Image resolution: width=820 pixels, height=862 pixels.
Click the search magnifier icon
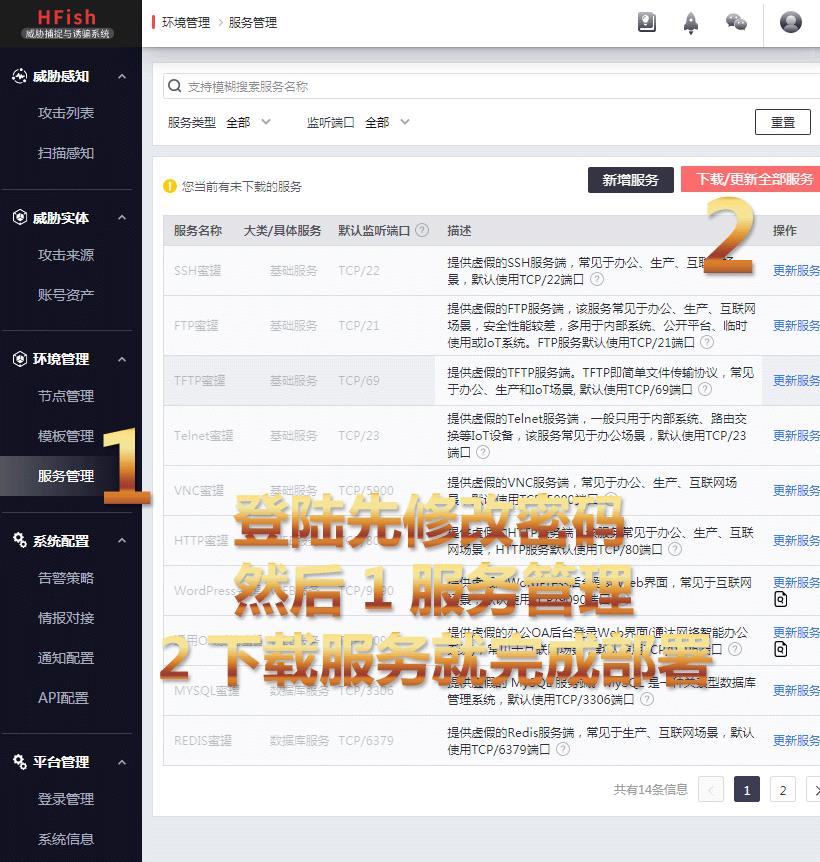pos(175,86)
